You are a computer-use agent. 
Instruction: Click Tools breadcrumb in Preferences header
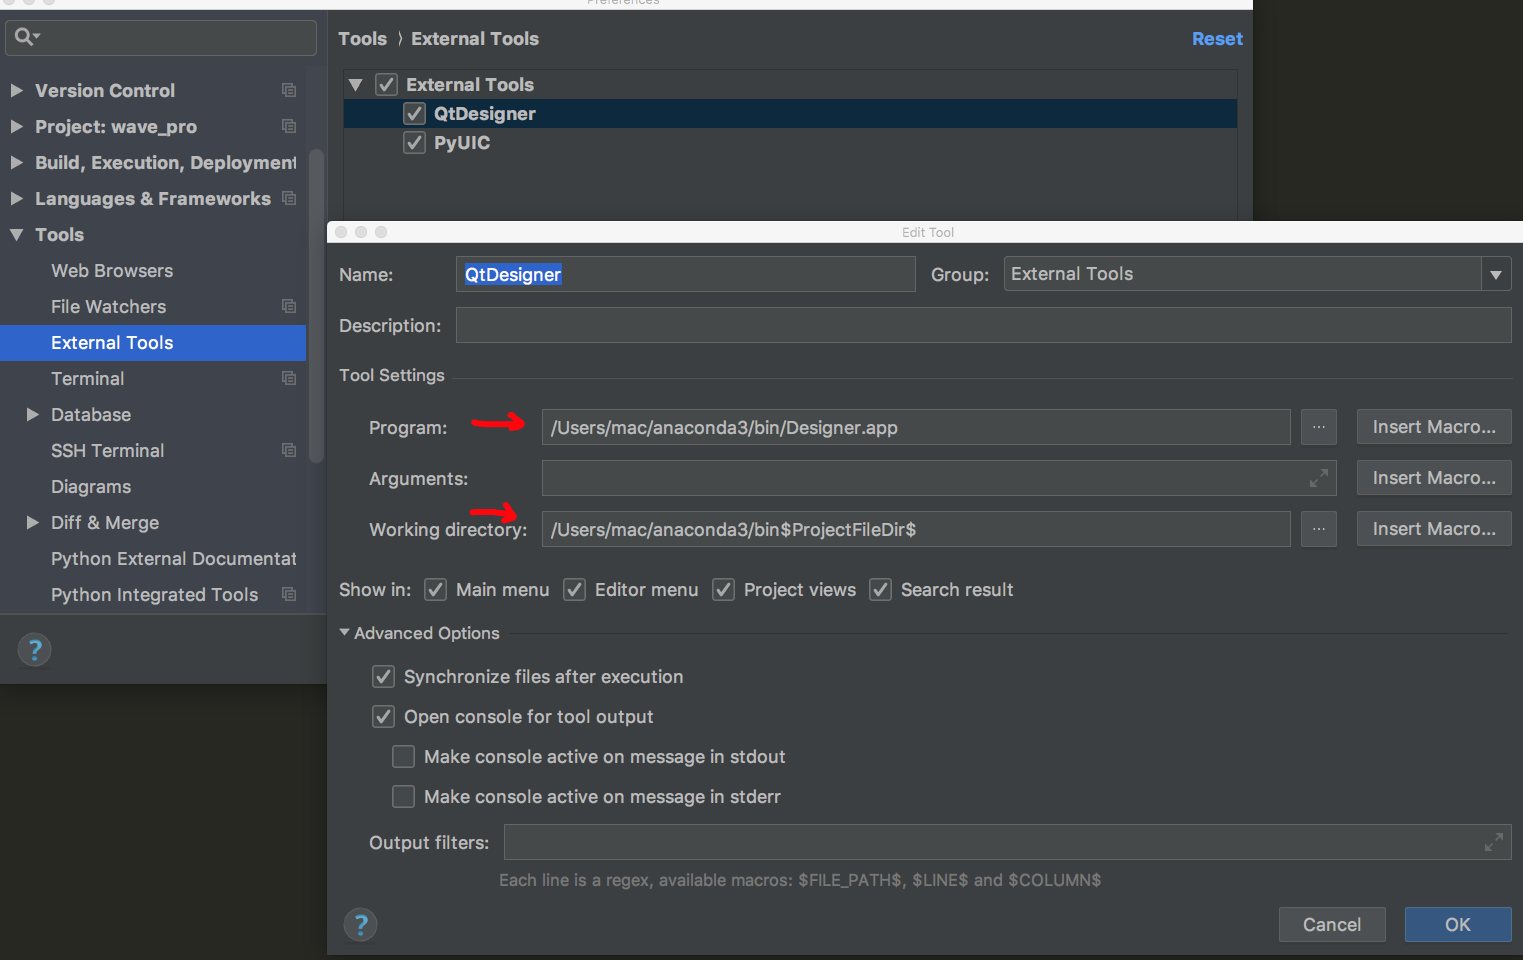362,39
